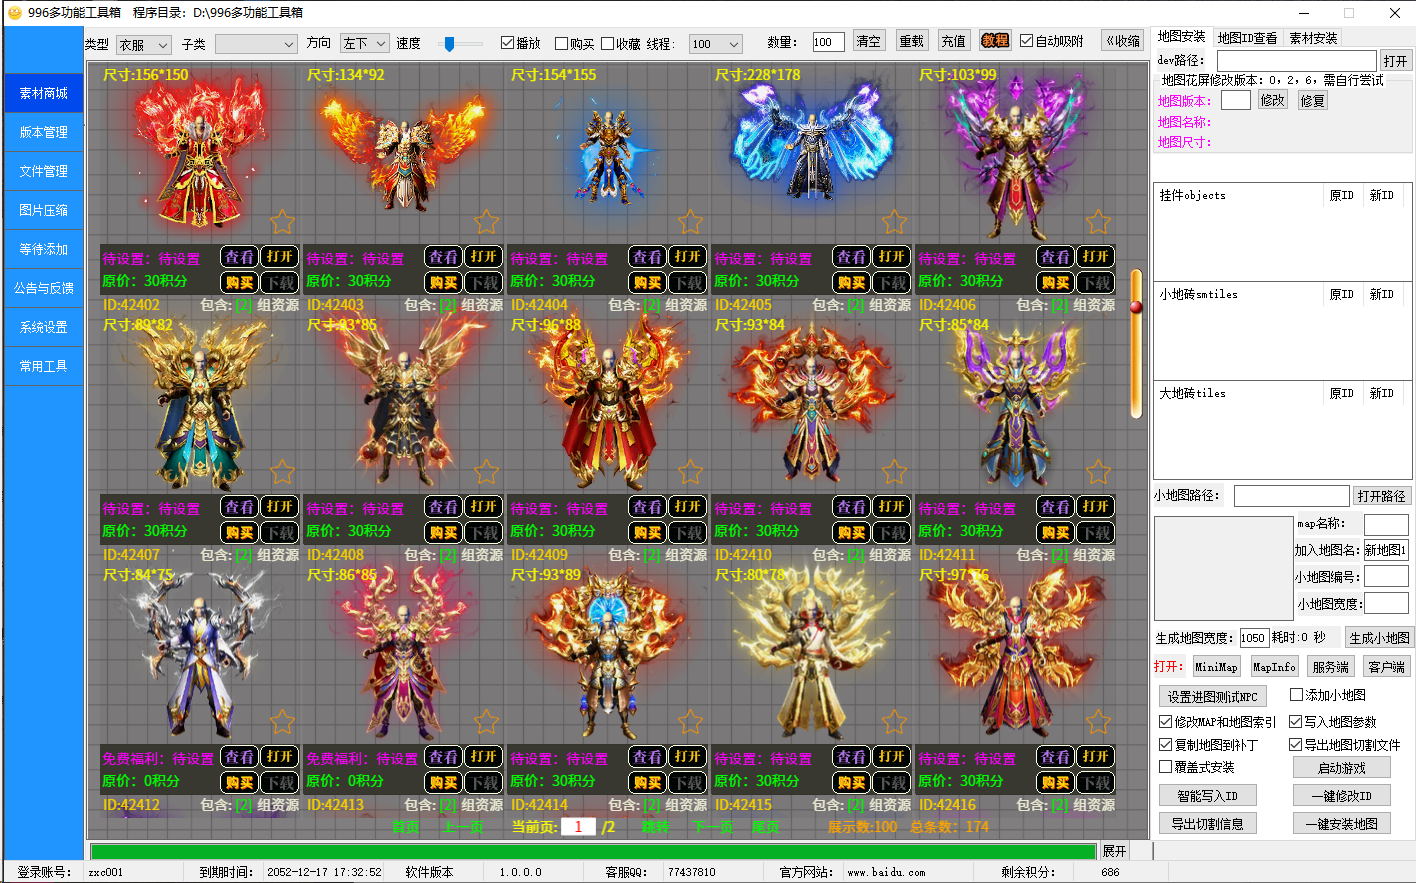The height and width of the screenshot is (883, 1416).
Task: Click the 充值 button
Action: pos(954,41)
